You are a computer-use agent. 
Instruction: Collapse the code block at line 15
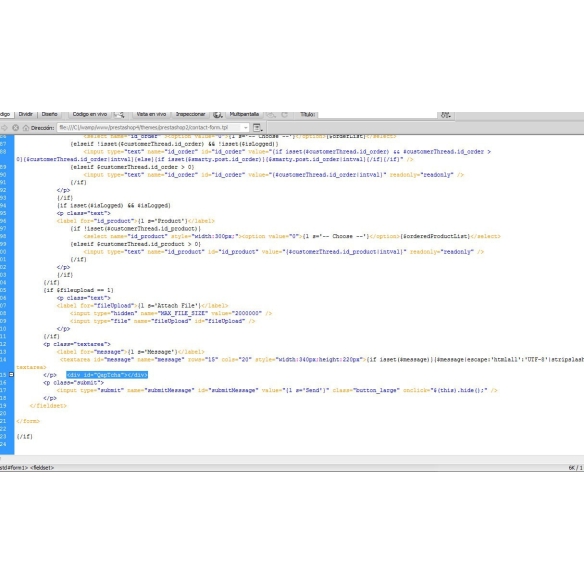[x=11, y=375]
